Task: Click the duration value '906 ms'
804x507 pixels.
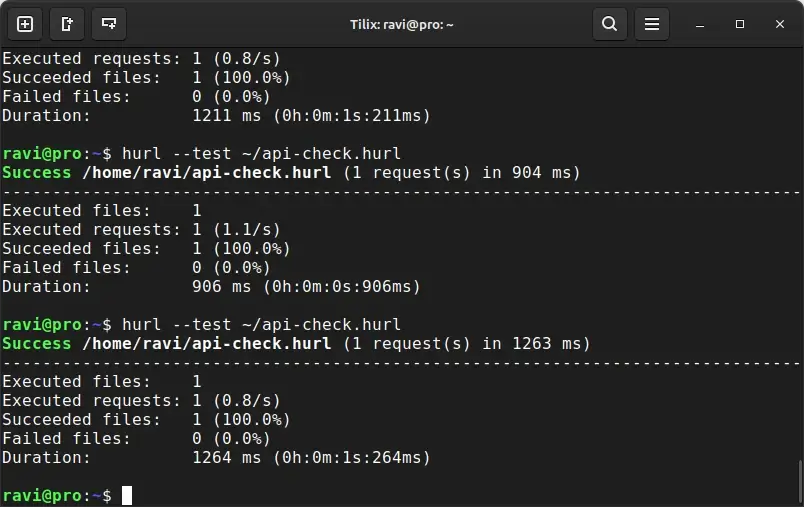Action: click(x=222, y=286)
